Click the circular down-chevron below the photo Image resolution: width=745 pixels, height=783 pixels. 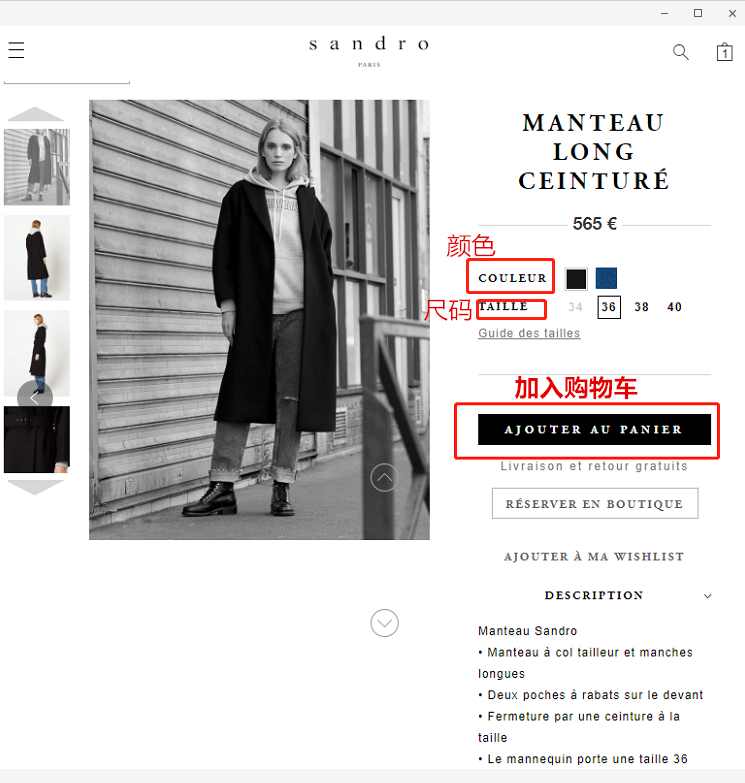tap(384, 623)
